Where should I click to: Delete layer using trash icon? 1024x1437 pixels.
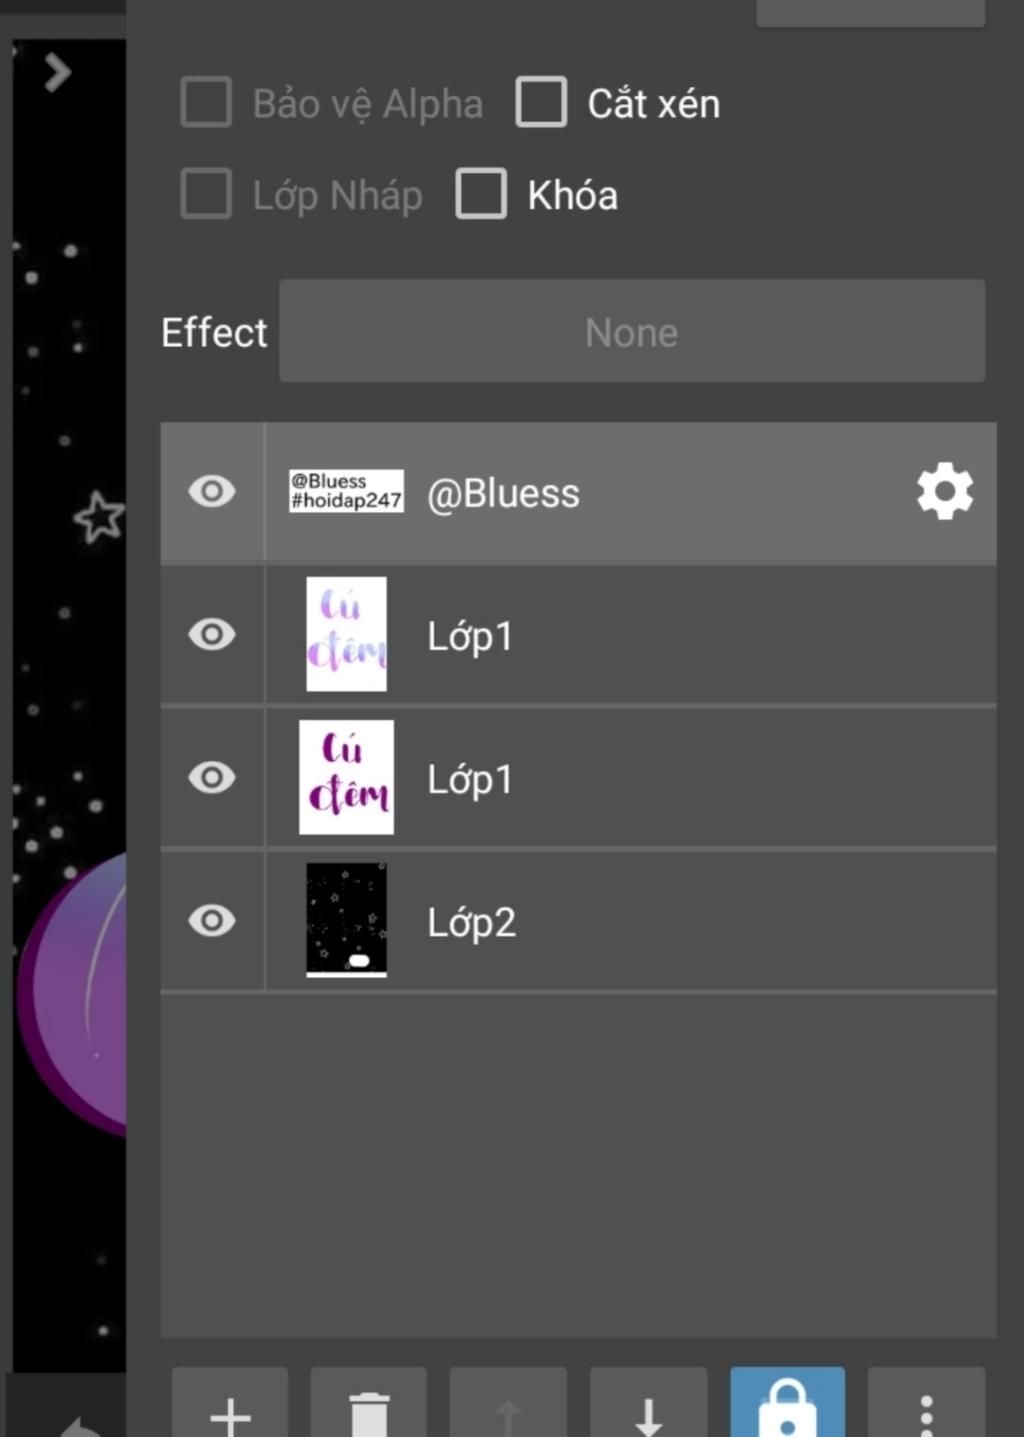click(369, 1405)
